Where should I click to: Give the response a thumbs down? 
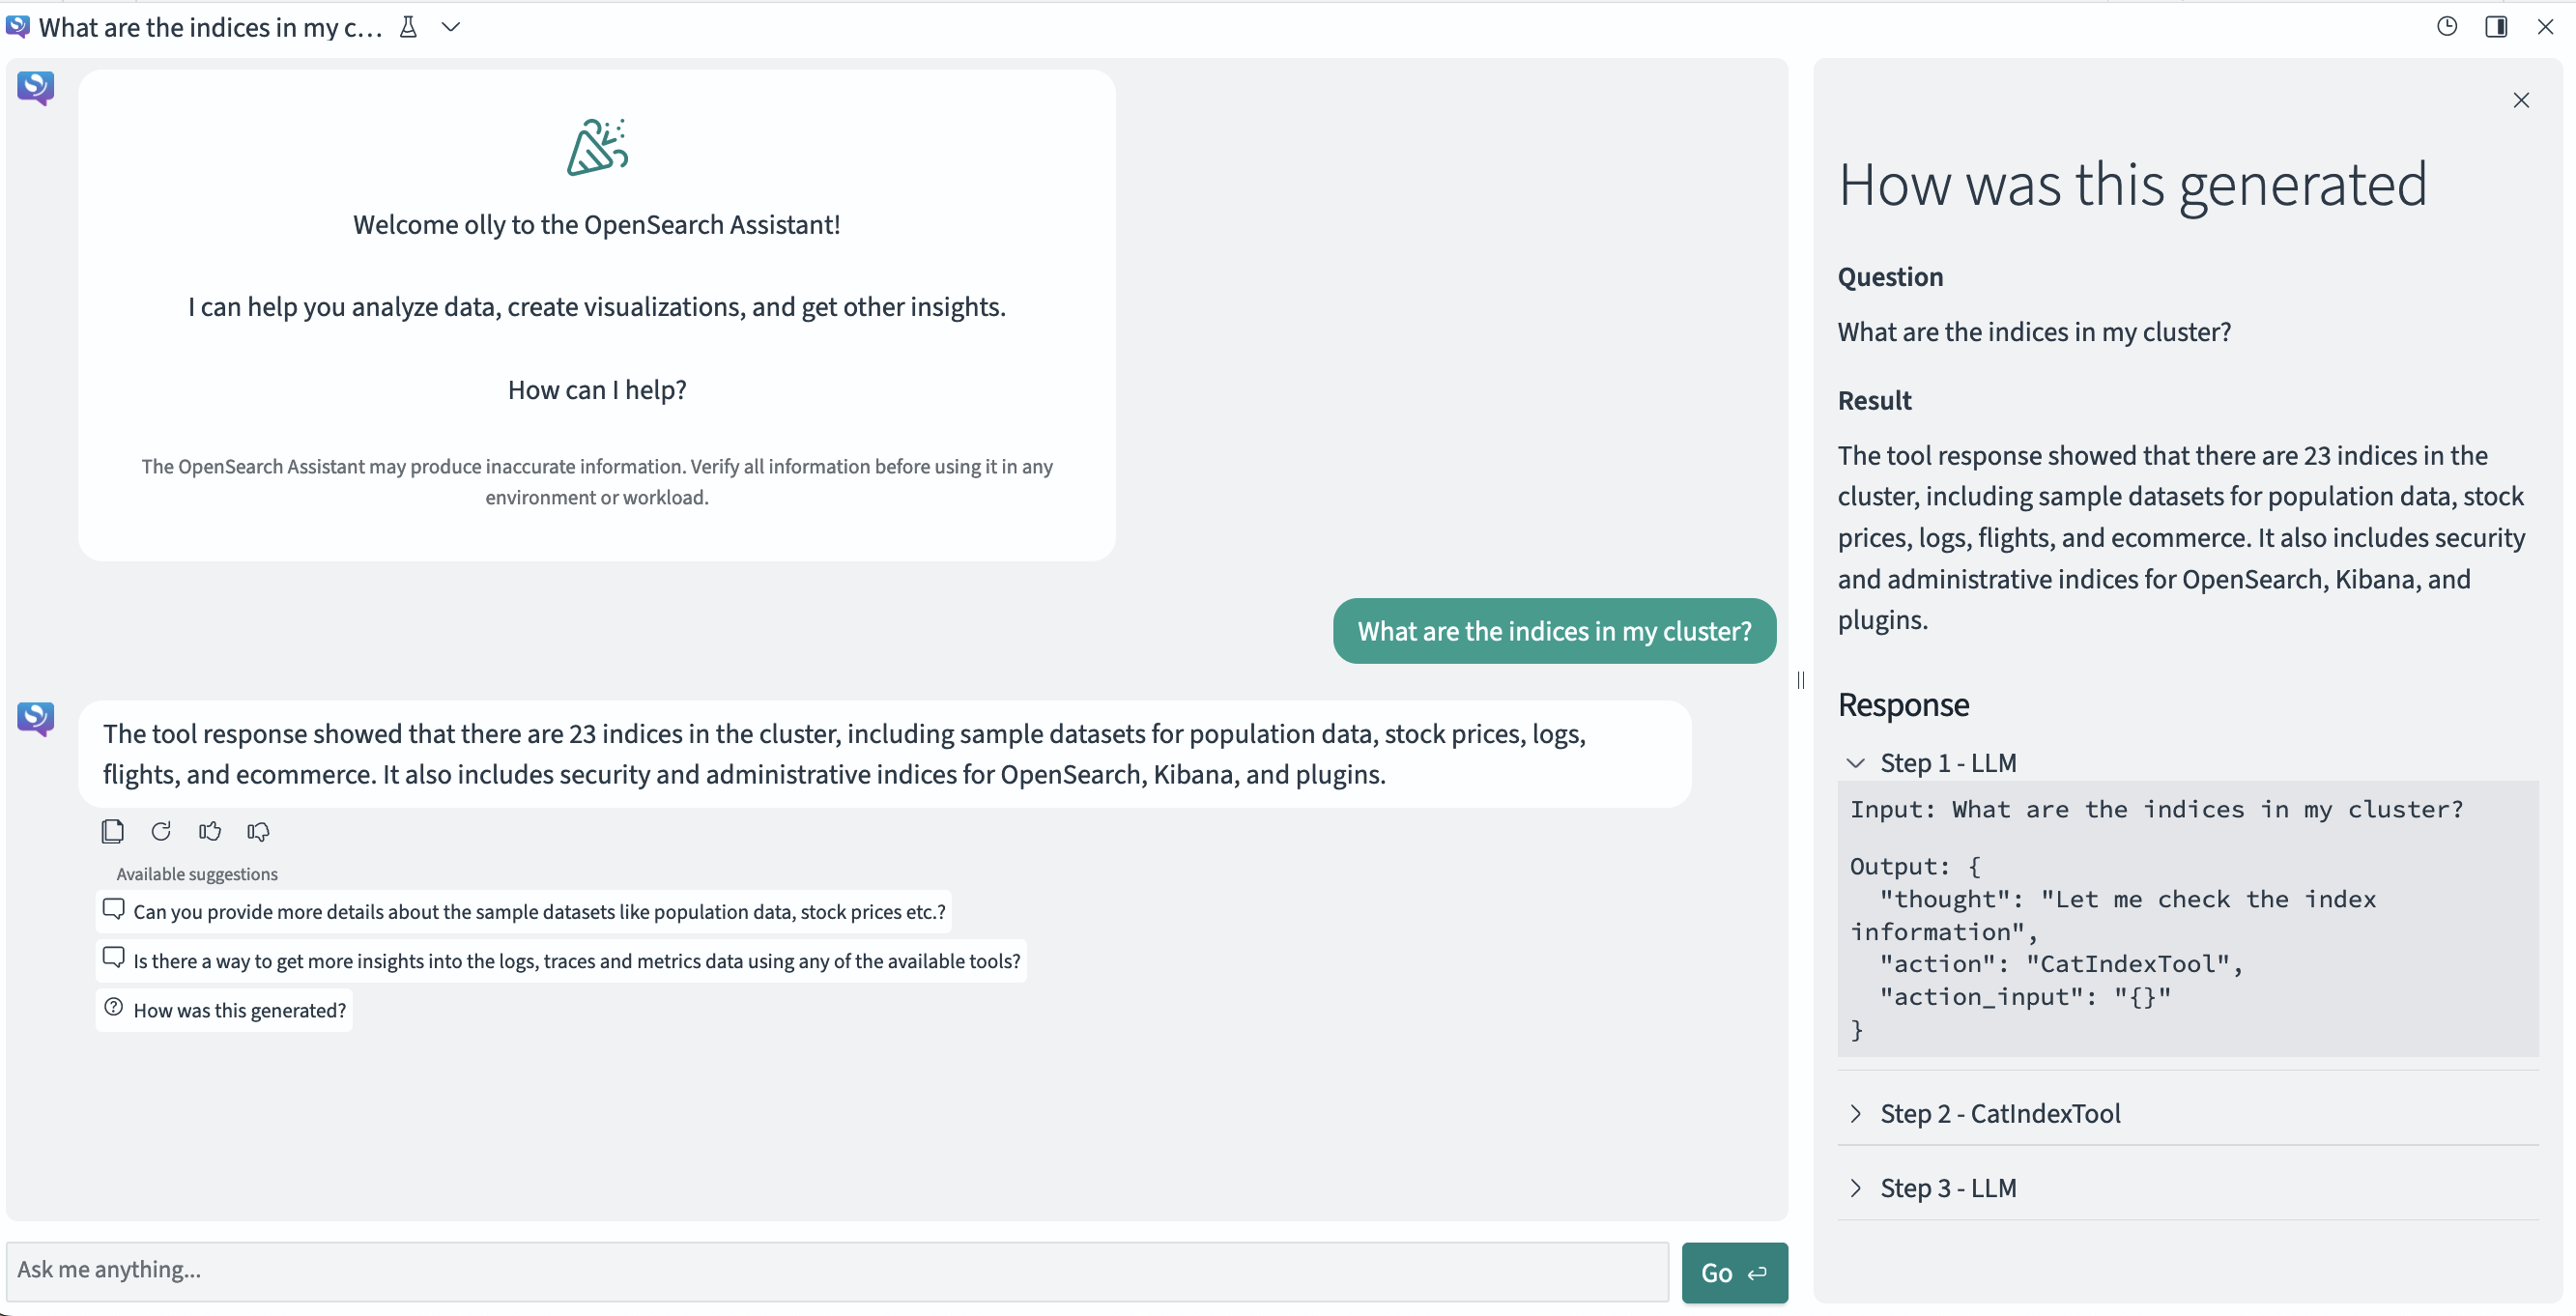point(257,831)
